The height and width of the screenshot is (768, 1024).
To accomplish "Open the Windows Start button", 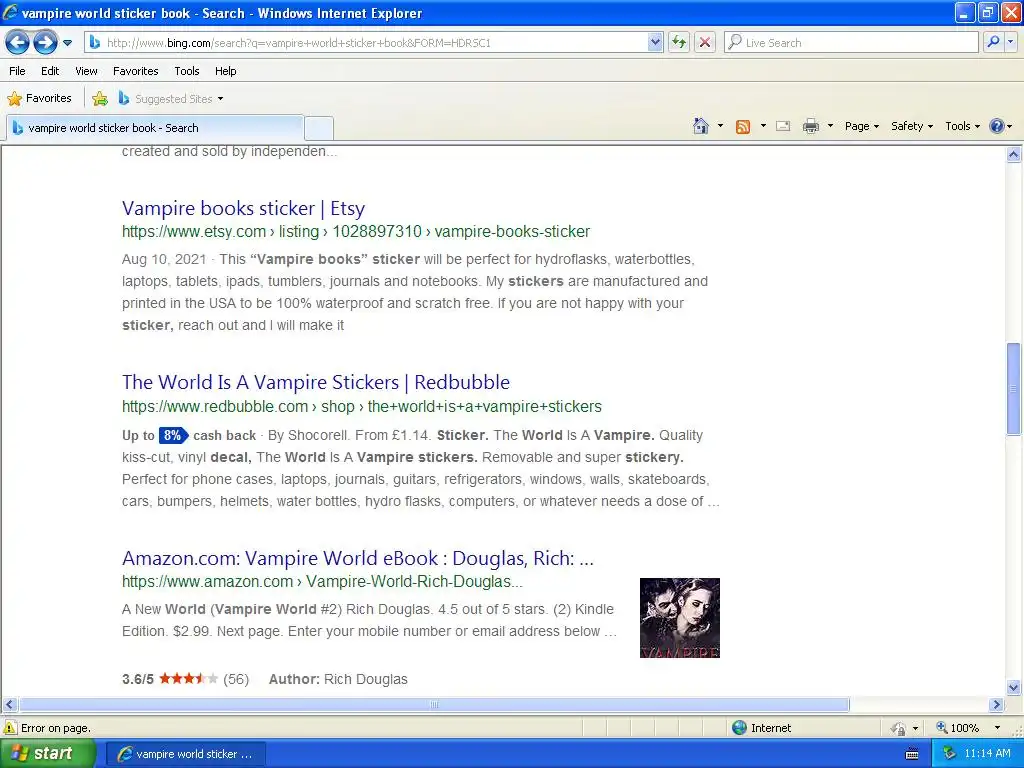I will (x=47, y=754).
